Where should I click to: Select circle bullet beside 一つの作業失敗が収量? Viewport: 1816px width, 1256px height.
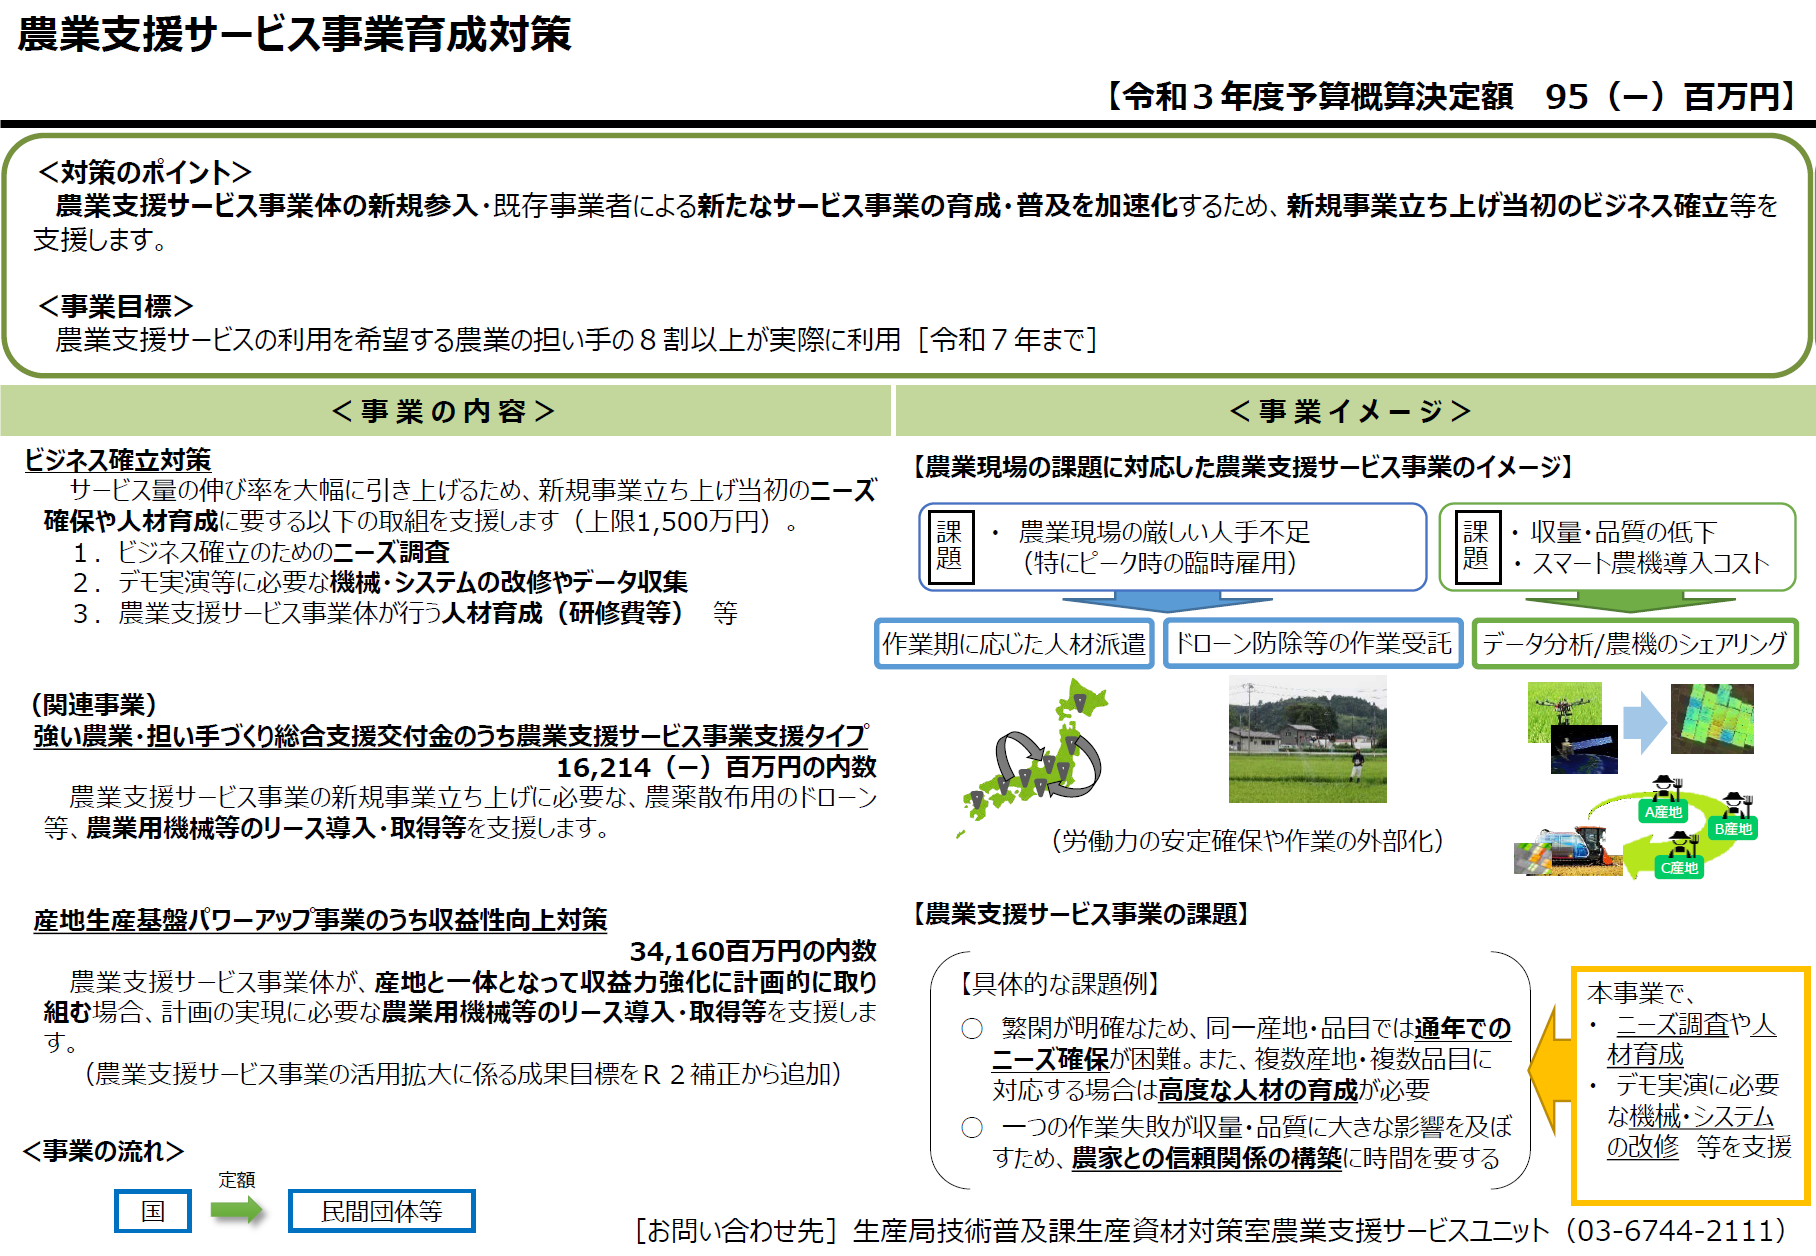(x=972, y=1128)
